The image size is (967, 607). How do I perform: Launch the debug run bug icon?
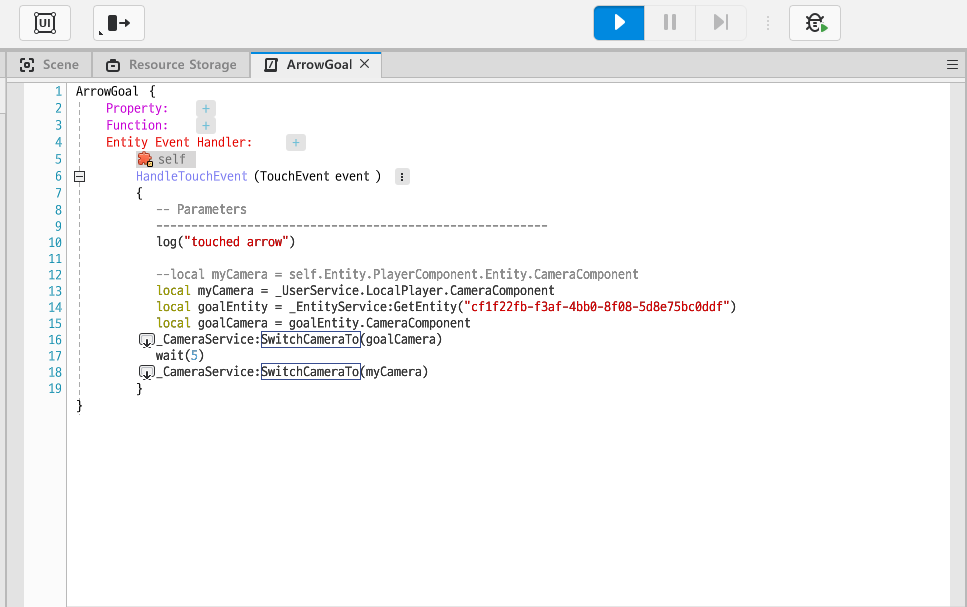[x=815, y=23]
